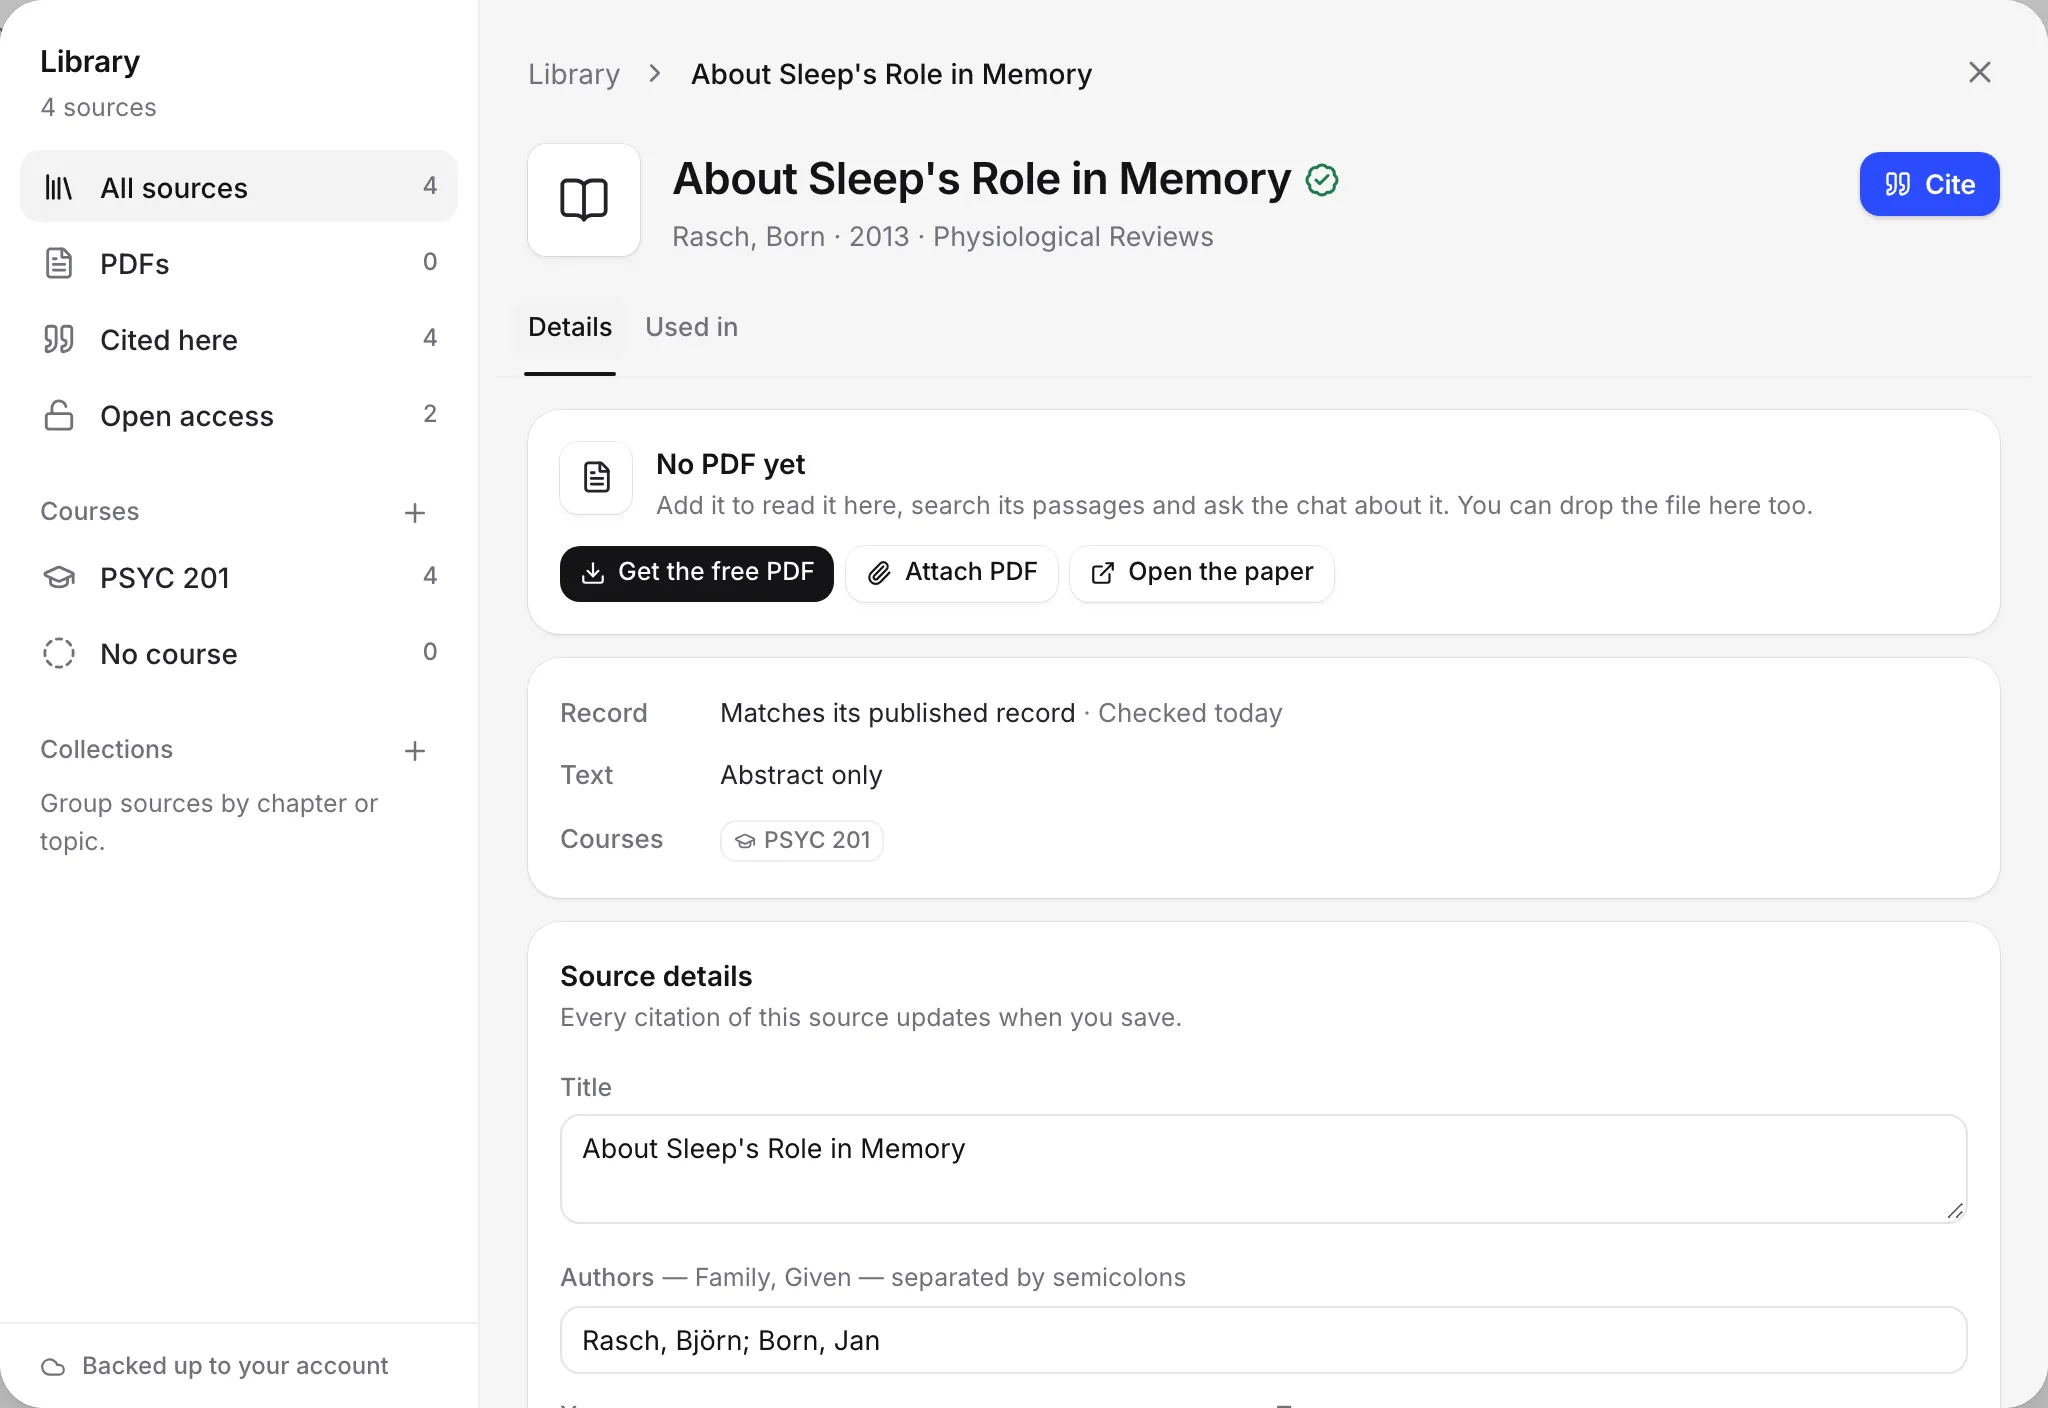Viewport: 2048px width, 1408px height.
Task: Click the Library heading in sidebar
Action: pyautogui.click(x=90, y=62)
